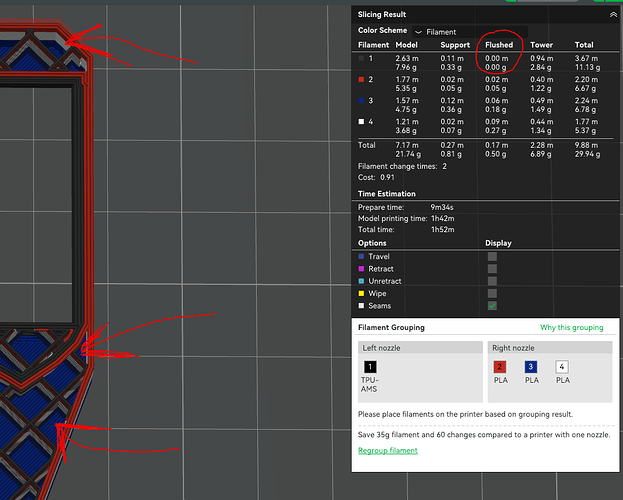Click the white filament 4 table swatch

point(361,122)
